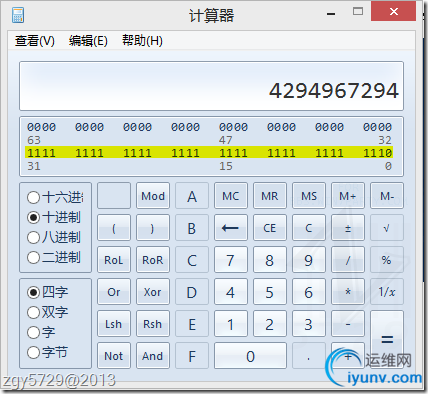Click the digit 7 key
The width and height of the screenshot is (428, 394).
231,260
